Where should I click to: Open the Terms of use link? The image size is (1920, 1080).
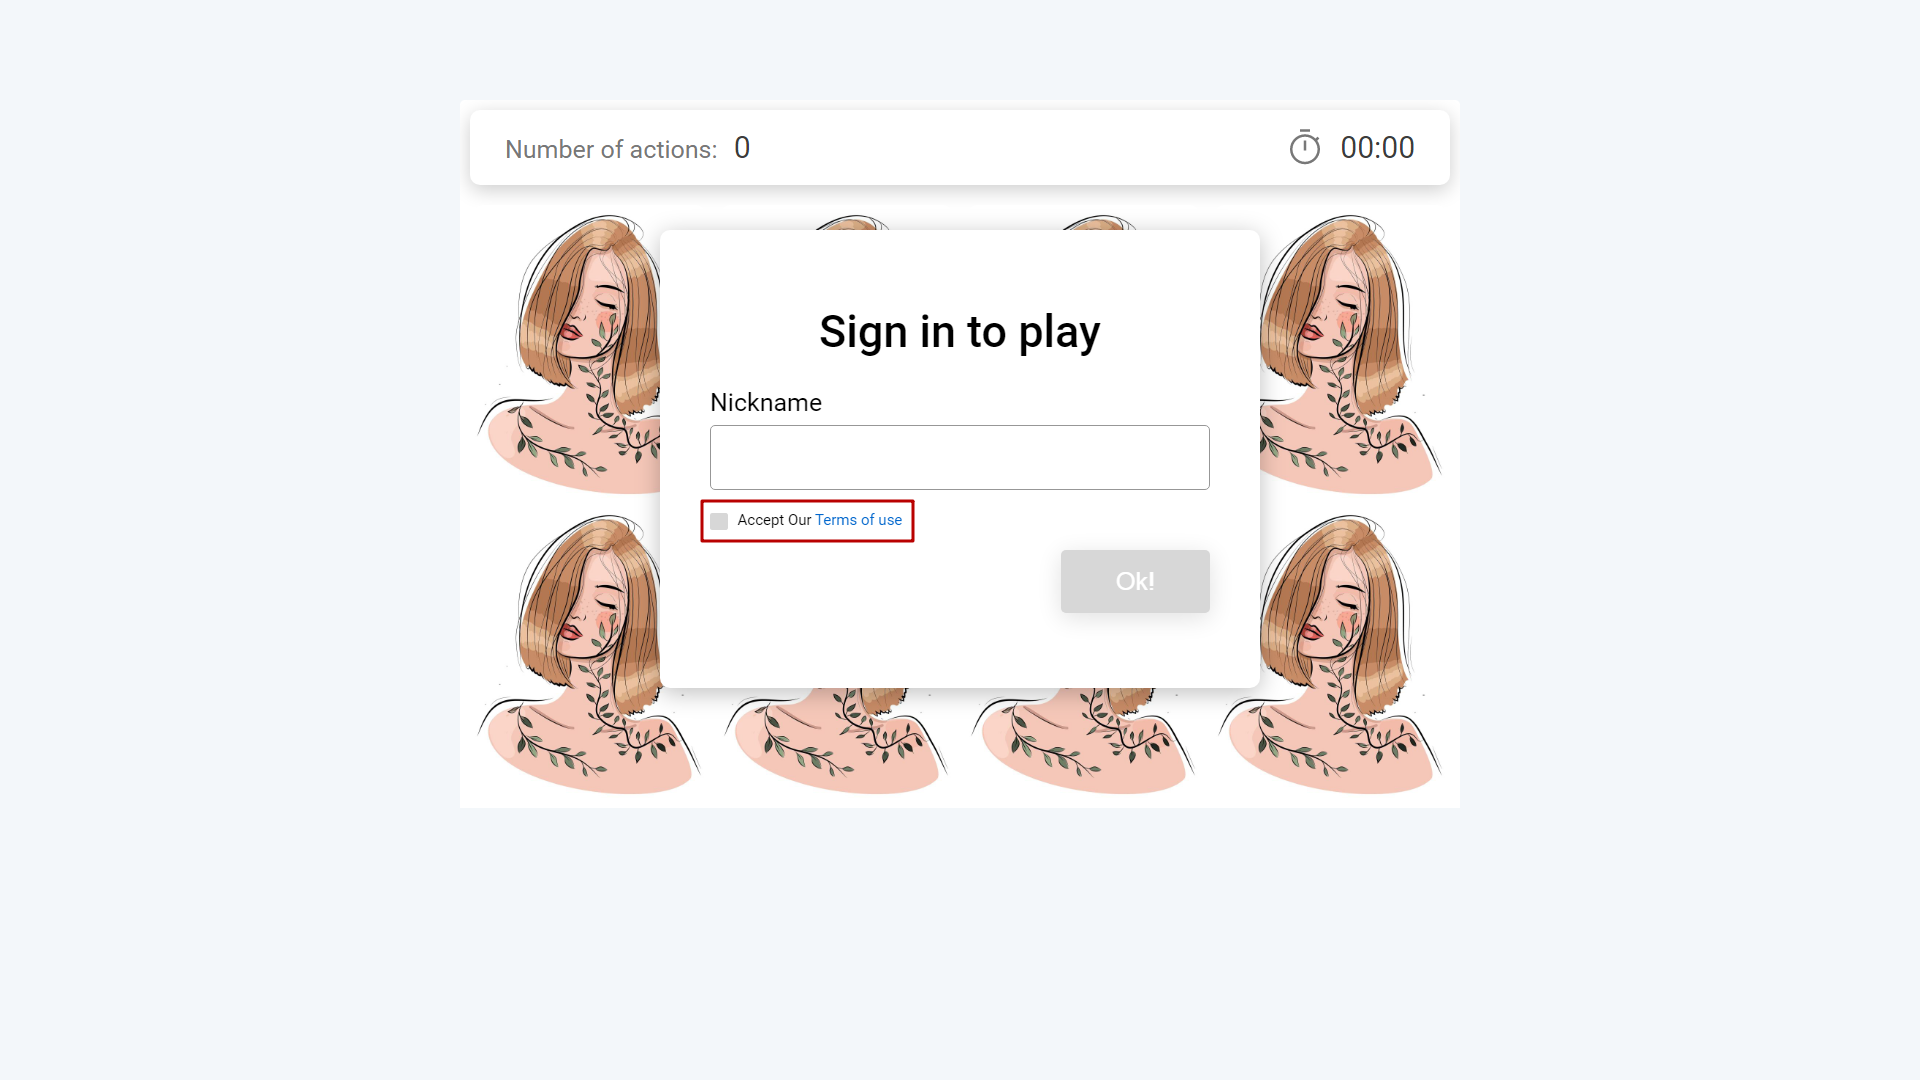(858, 520)
